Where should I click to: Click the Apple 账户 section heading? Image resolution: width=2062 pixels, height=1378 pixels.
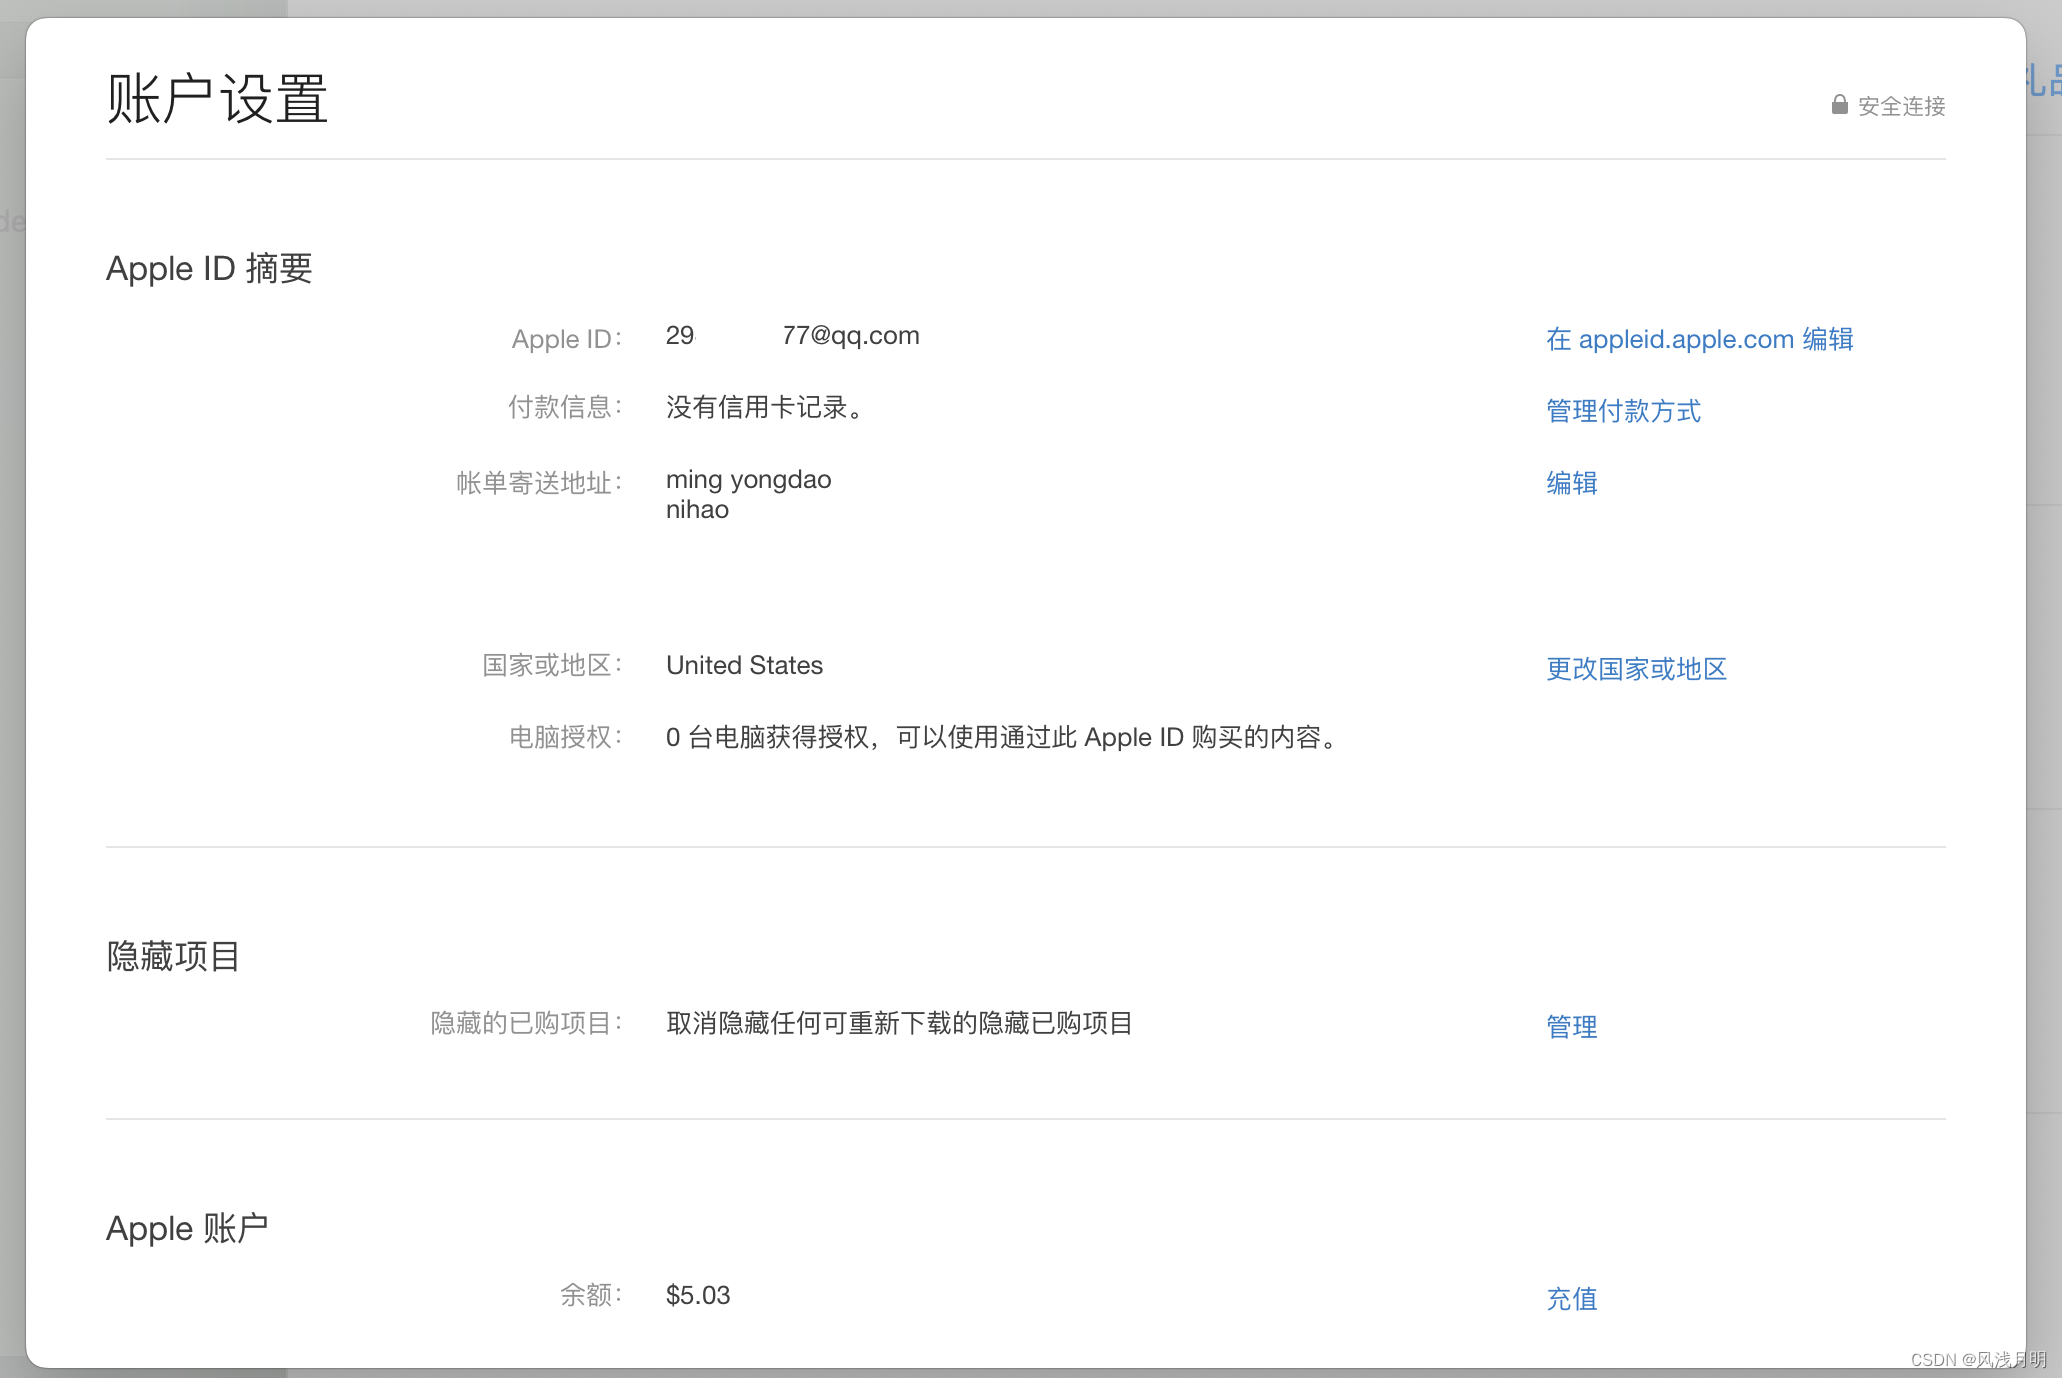(x=187, y=1229)
